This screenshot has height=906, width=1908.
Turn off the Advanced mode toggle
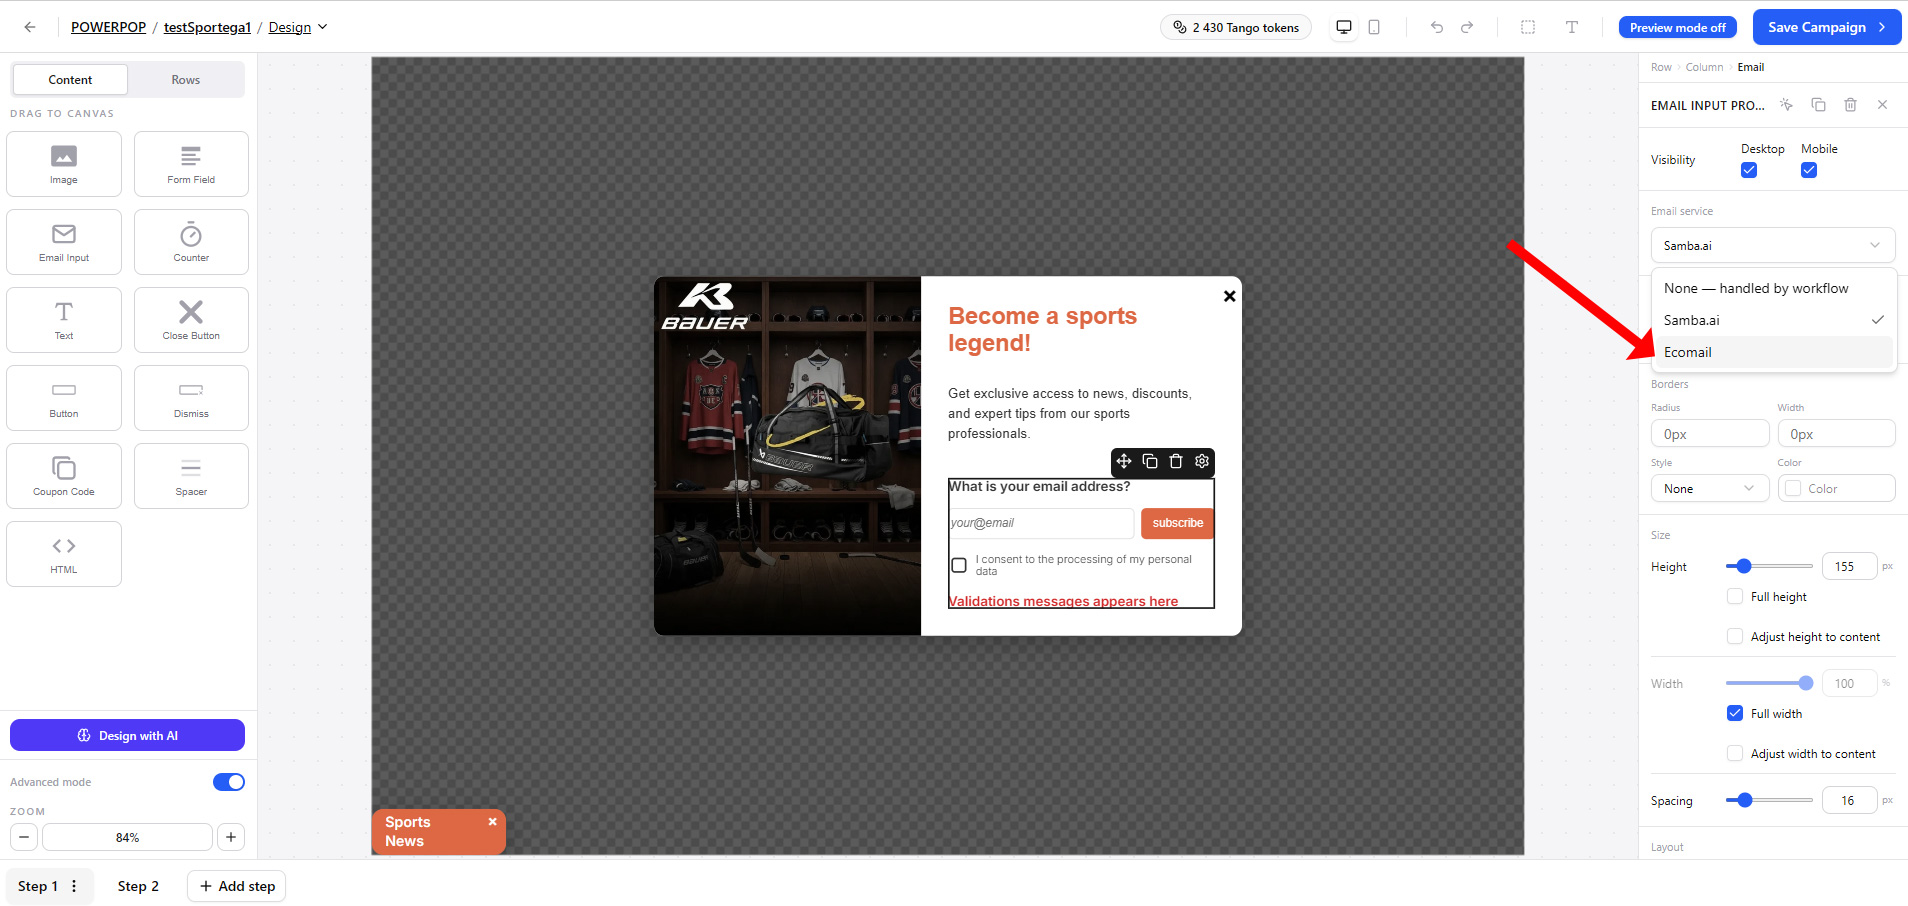pyautogui.click(x=229, y=782)
